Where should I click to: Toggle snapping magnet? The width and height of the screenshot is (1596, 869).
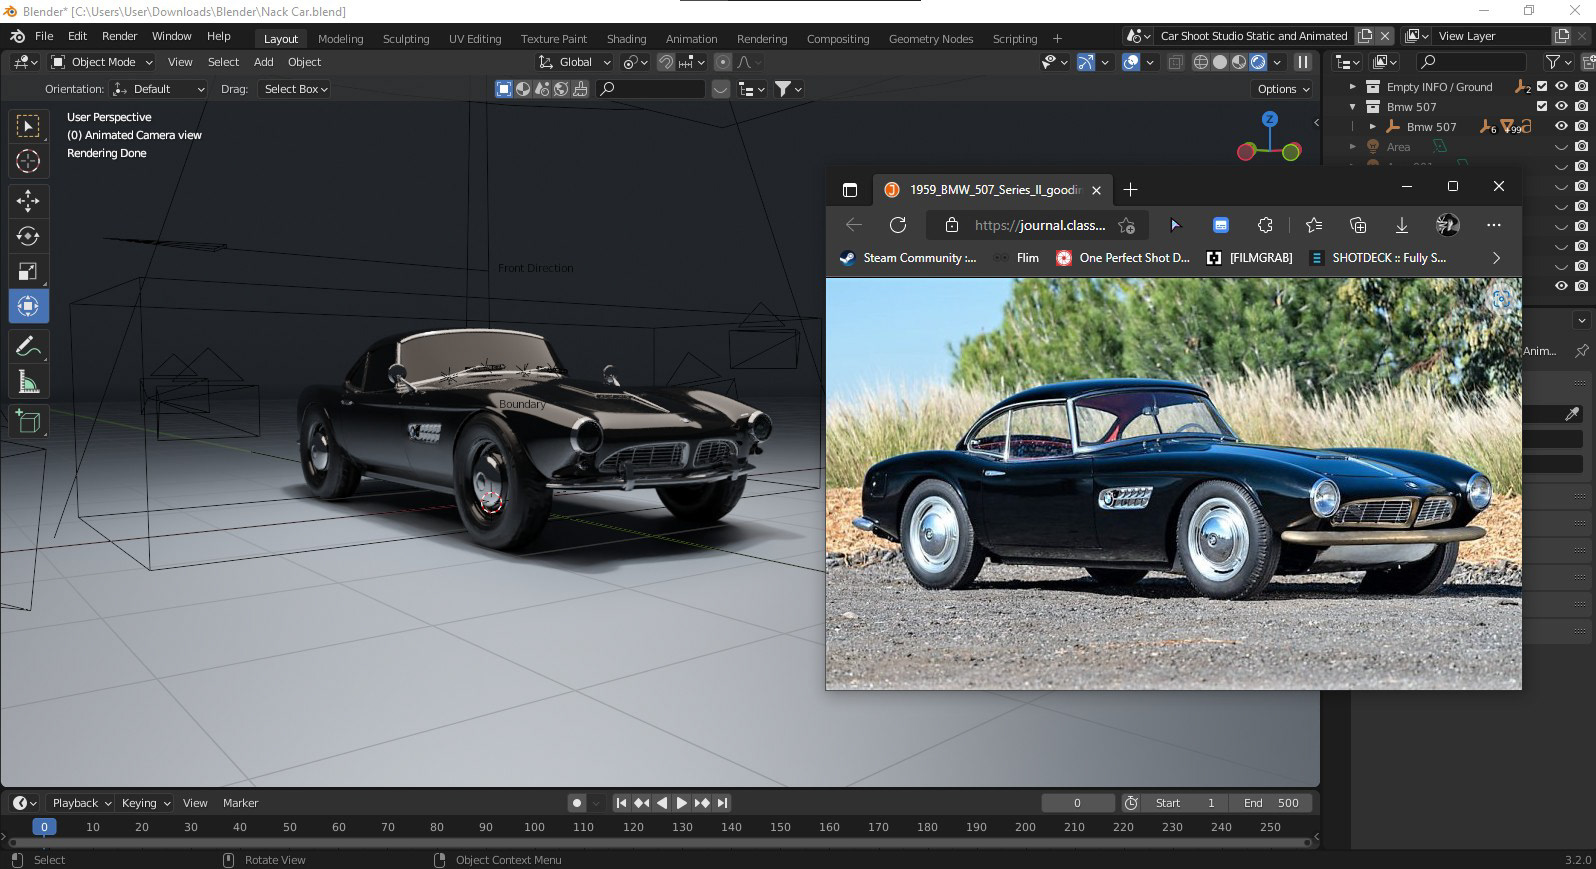coord(666,62)
